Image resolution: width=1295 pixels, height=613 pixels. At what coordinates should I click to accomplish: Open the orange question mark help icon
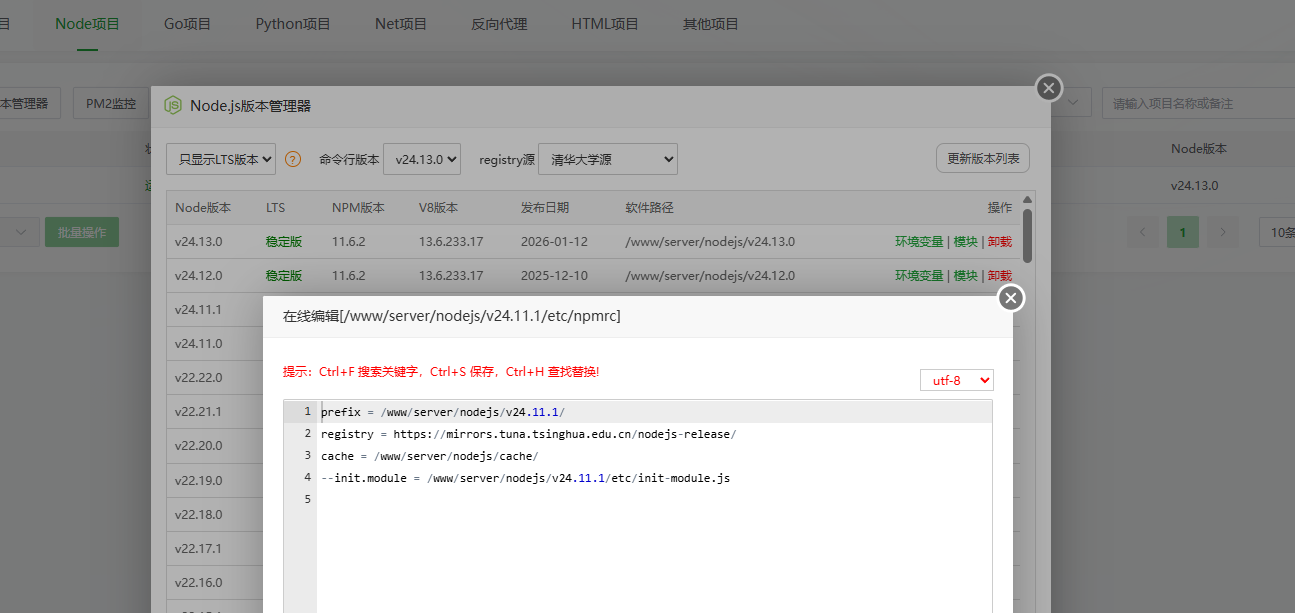[291, 158]
